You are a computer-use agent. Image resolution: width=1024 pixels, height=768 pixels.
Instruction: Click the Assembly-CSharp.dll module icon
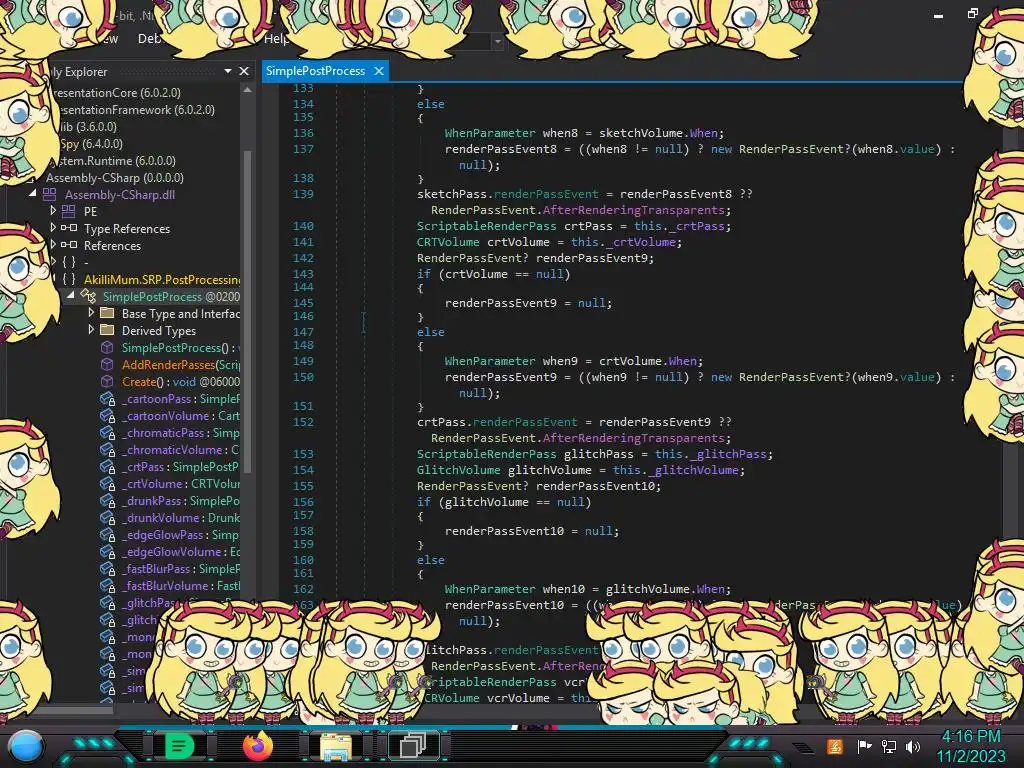click(50, 195)
